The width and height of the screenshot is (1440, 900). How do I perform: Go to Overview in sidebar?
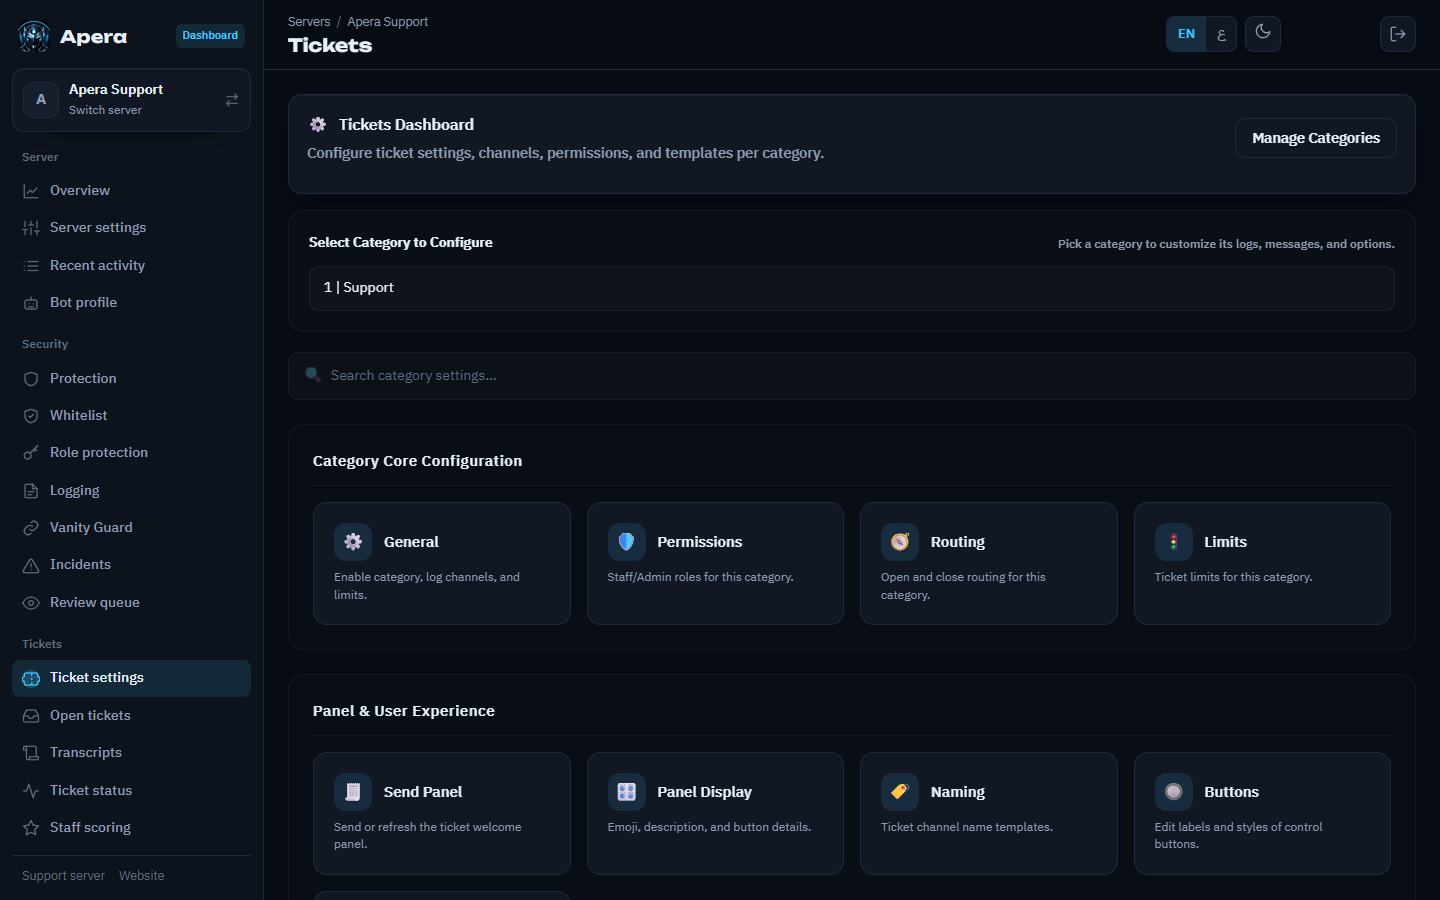coord(131,191)
